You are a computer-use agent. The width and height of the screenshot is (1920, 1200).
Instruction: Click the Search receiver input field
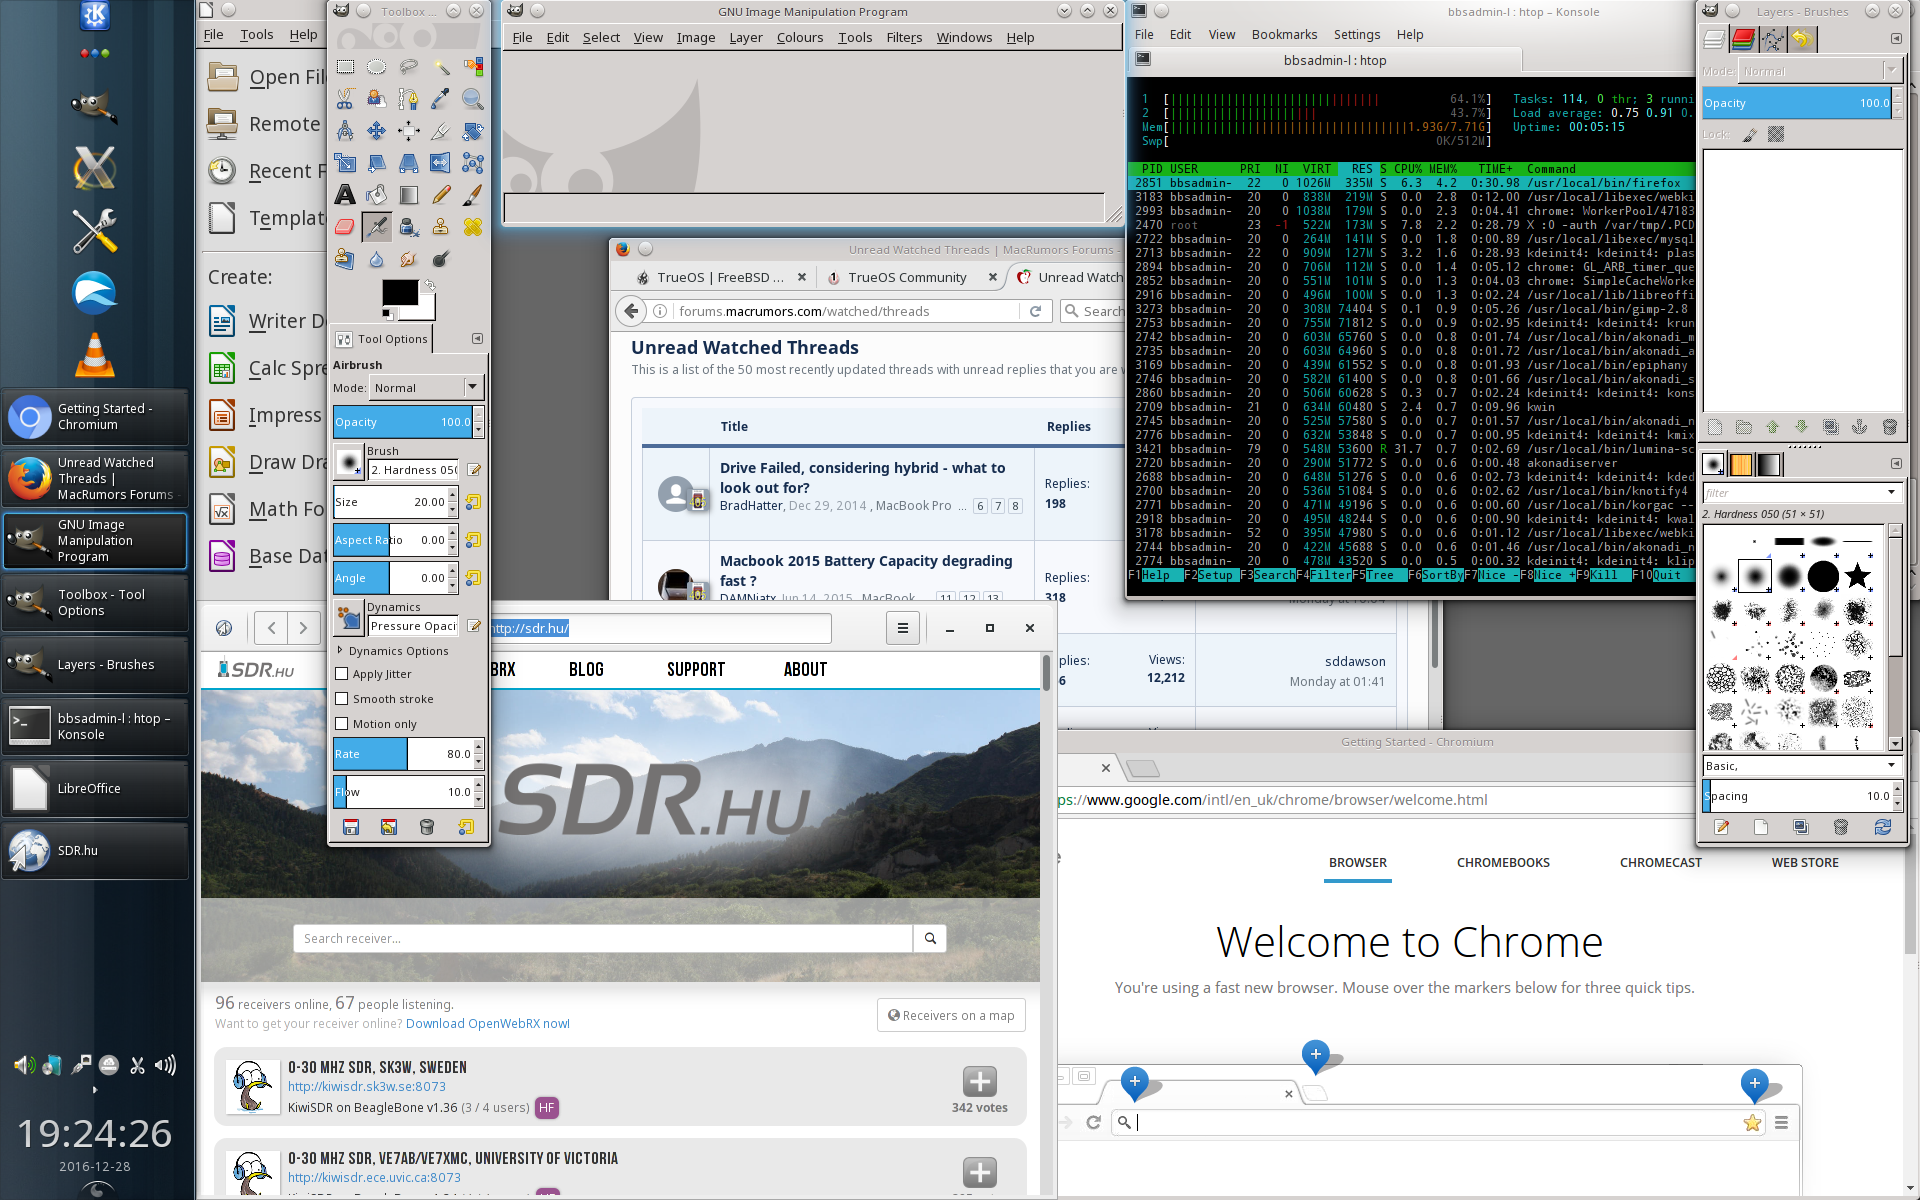click(x=603, y=938)
